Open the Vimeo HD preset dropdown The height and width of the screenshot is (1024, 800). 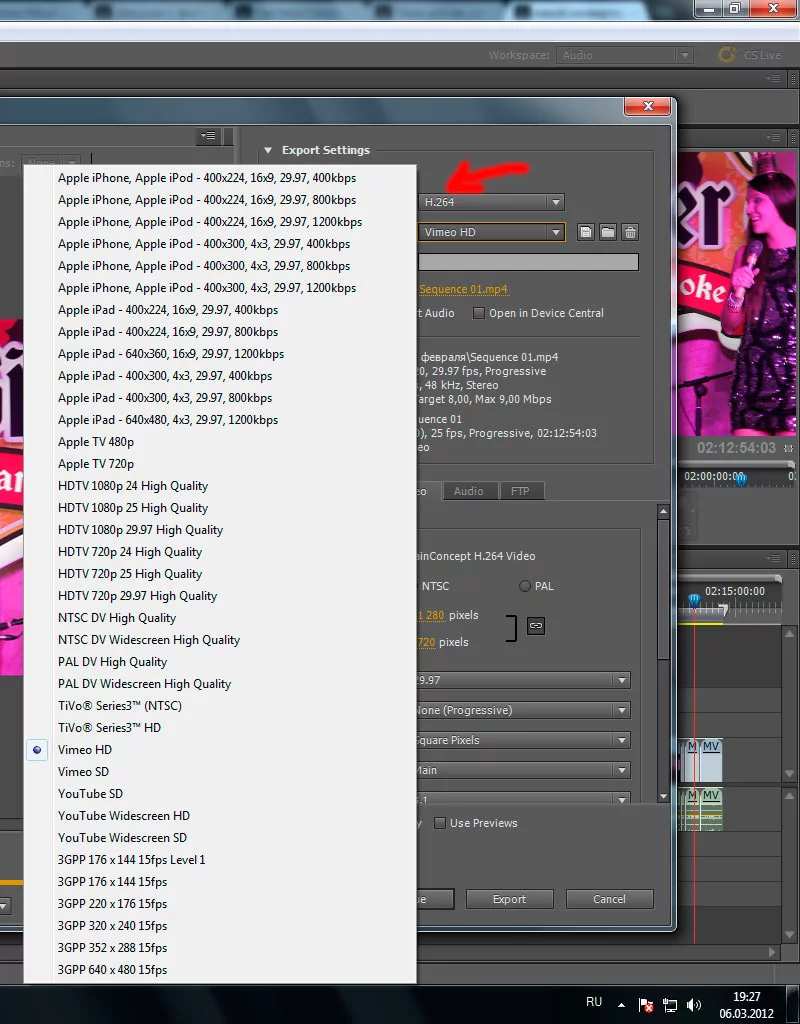[491, 232]
